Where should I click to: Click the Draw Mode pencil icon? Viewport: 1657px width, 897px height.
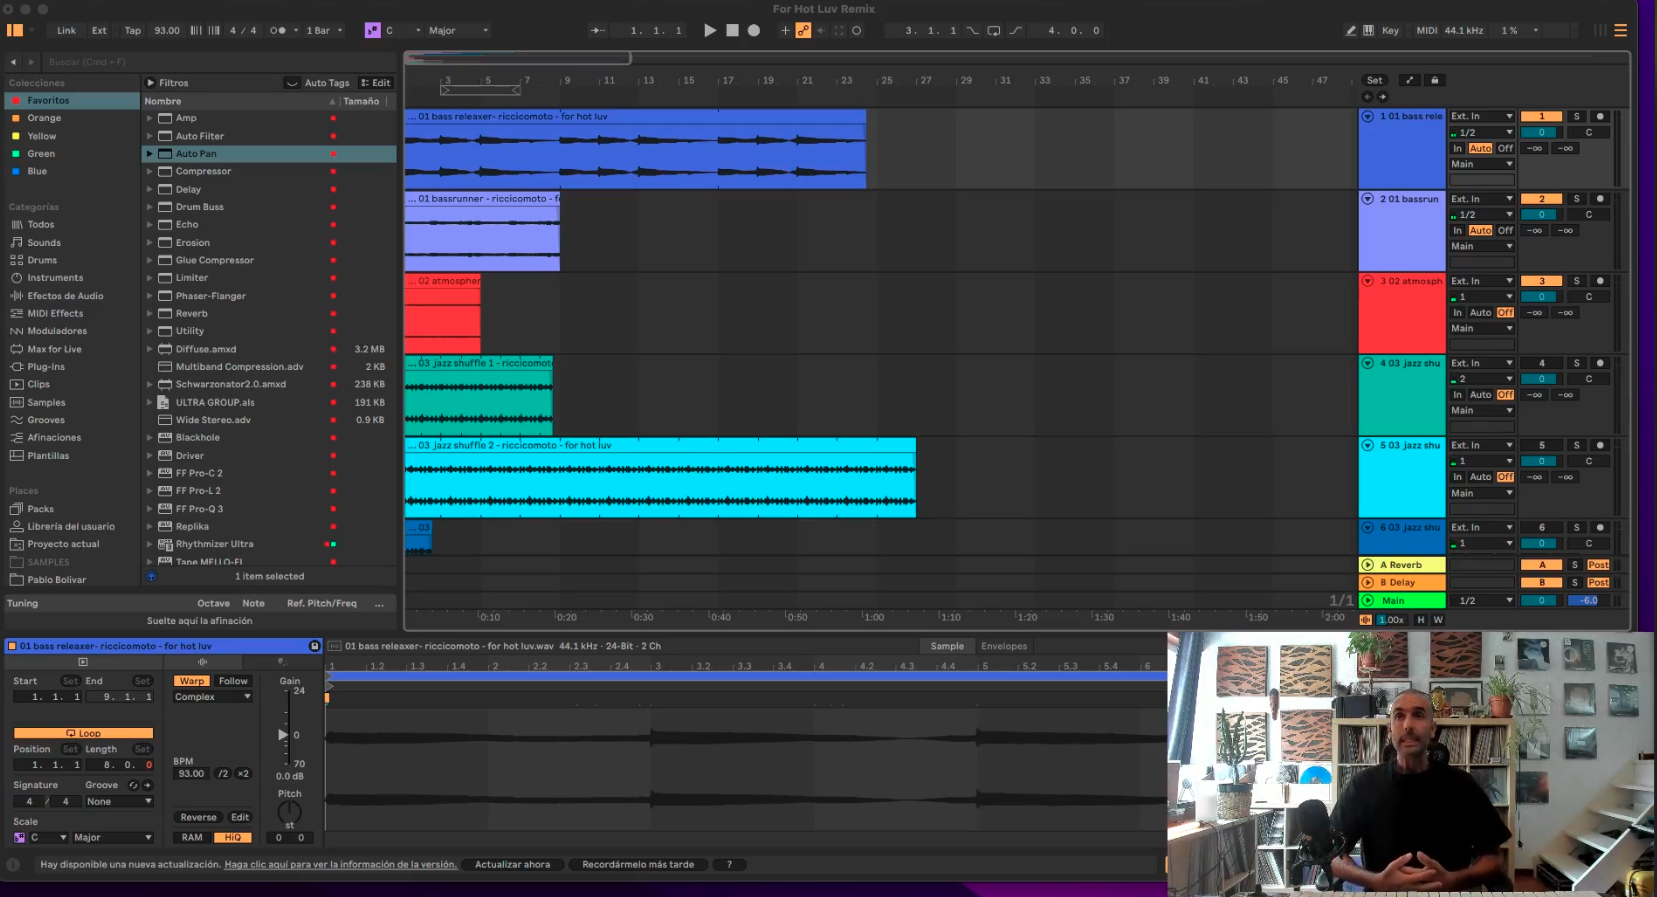[1350, 30]
